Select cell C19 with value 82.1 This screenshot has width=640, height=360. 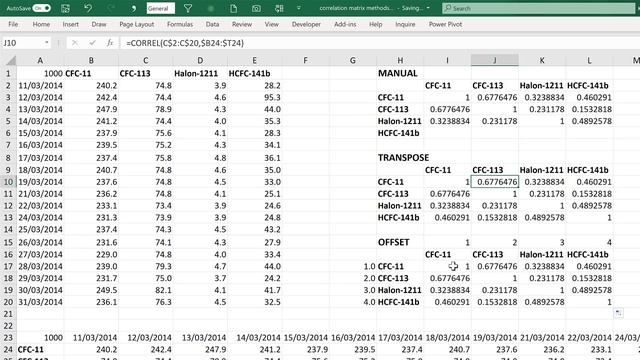coord(146,290)
